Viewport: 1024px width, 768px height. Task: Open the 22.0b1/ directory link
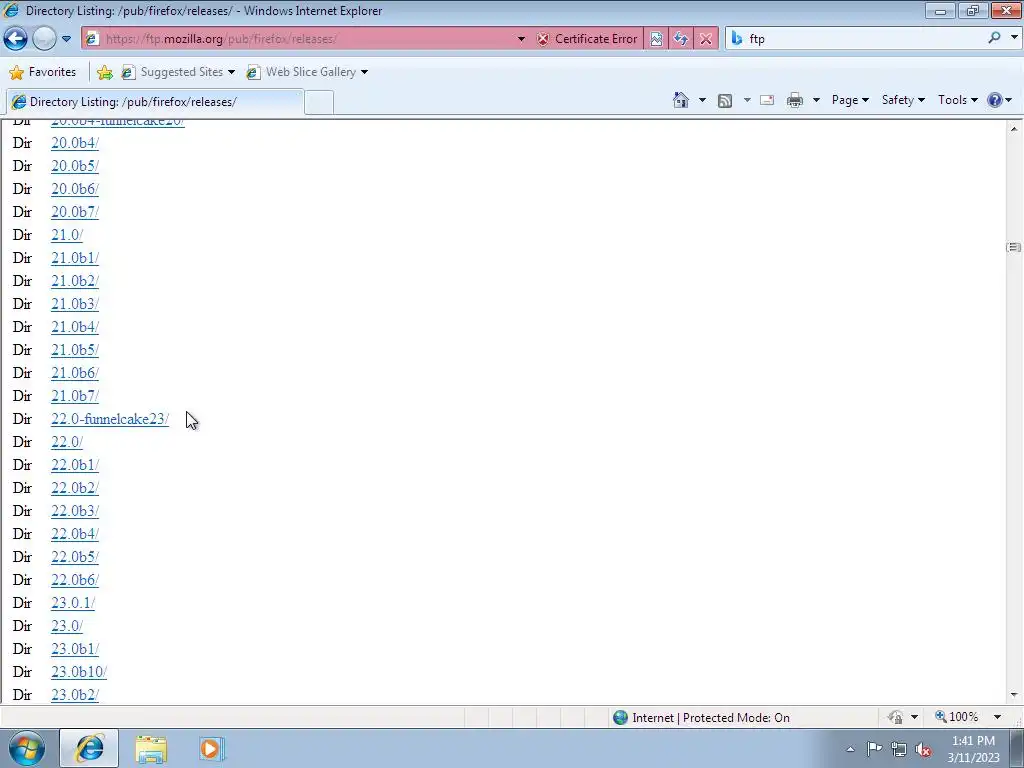click(75, 465)
